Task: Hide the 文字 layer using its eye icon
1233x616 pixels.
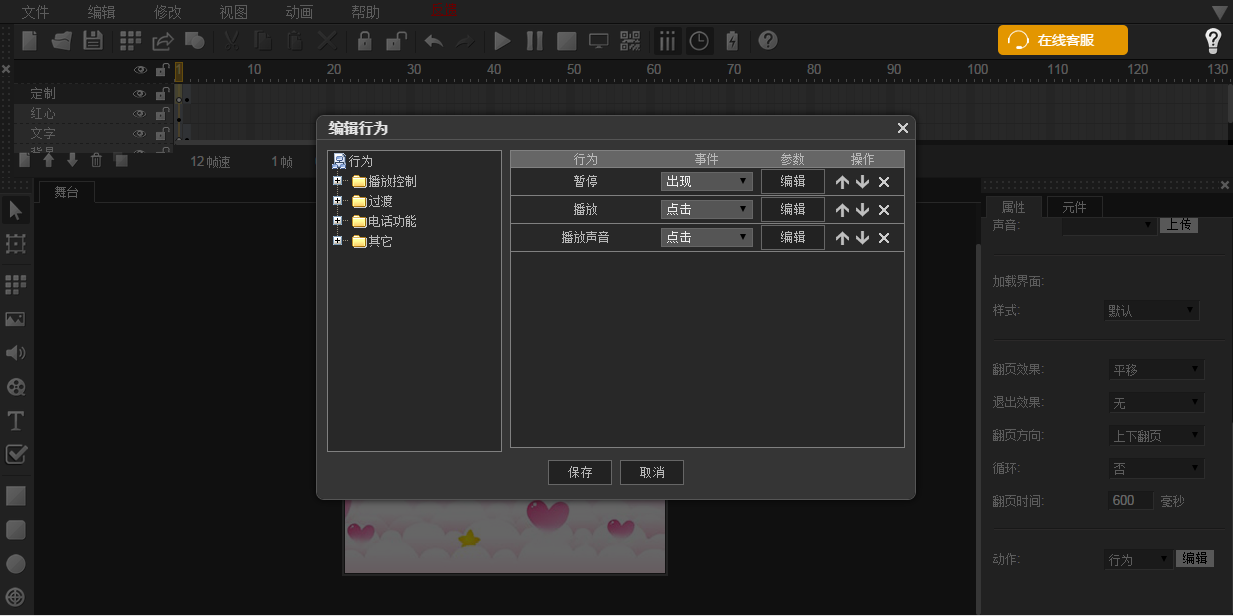Action: coord(140,134)
